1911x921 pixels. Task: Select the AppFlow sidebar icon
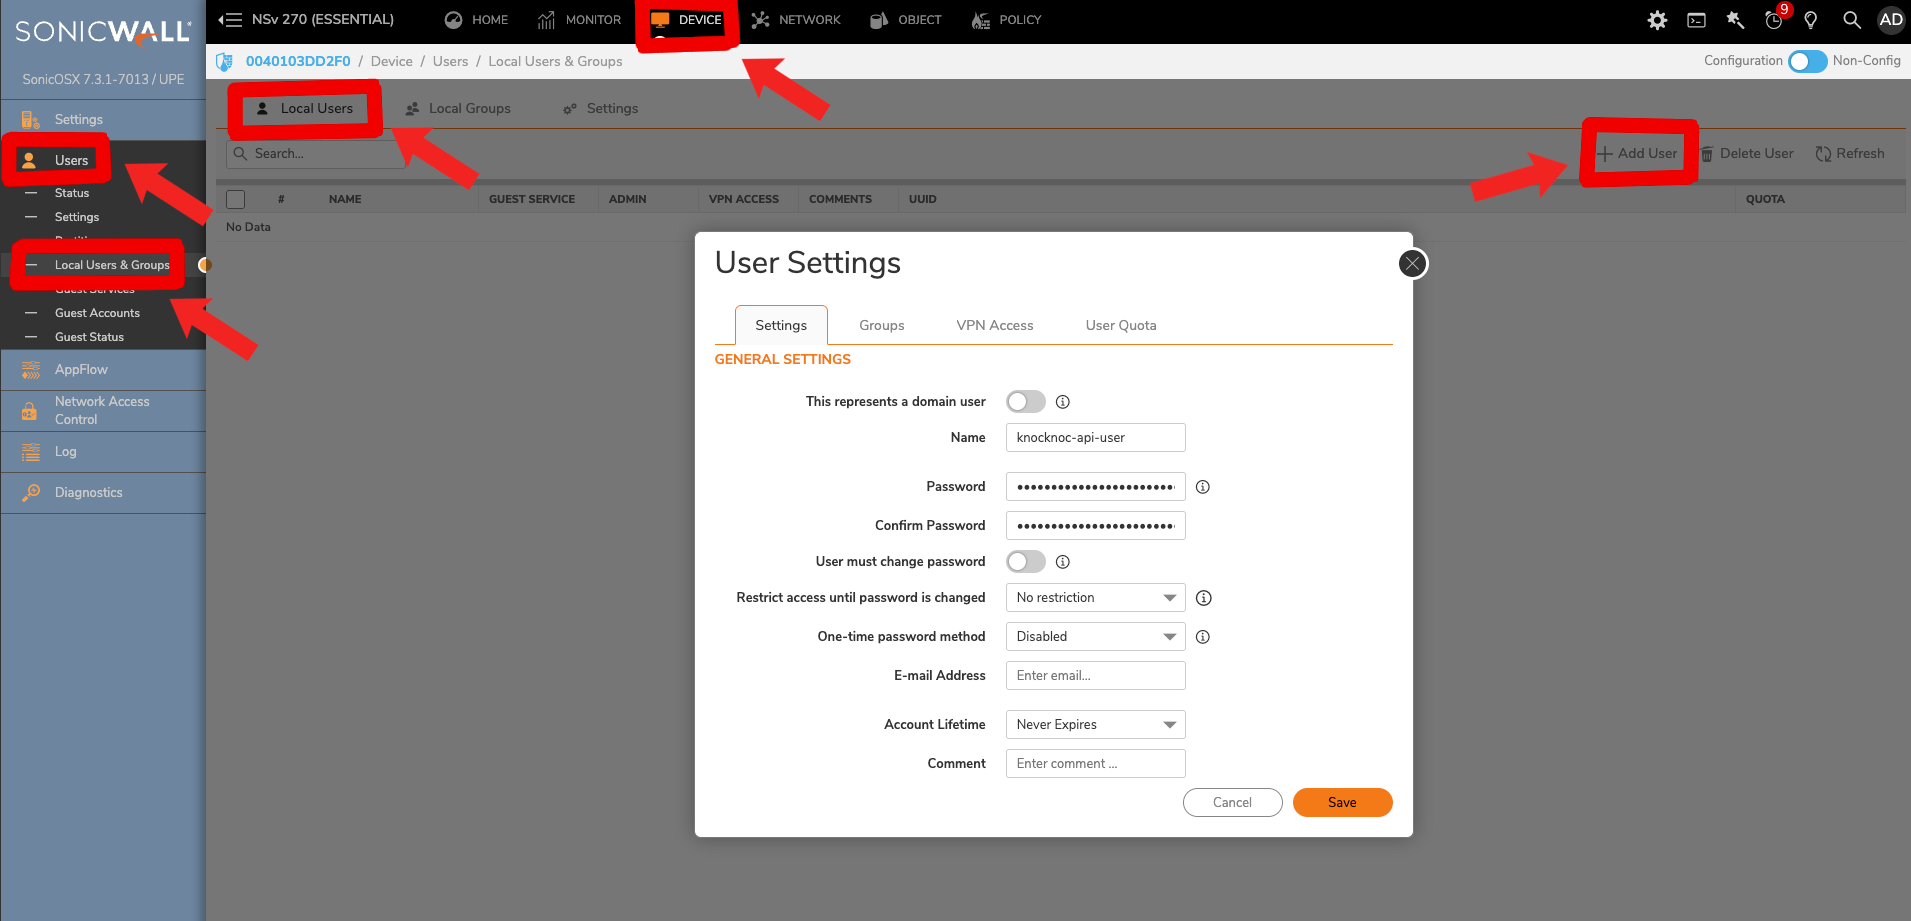click(x=29, y=370)
